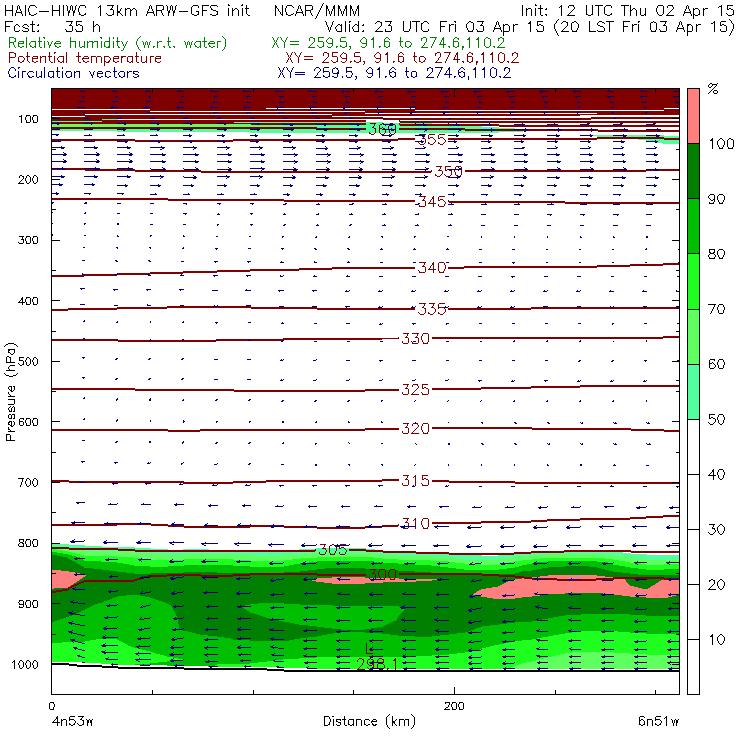
Task: Click the colorbar 100 tick label
Action: 721,143
